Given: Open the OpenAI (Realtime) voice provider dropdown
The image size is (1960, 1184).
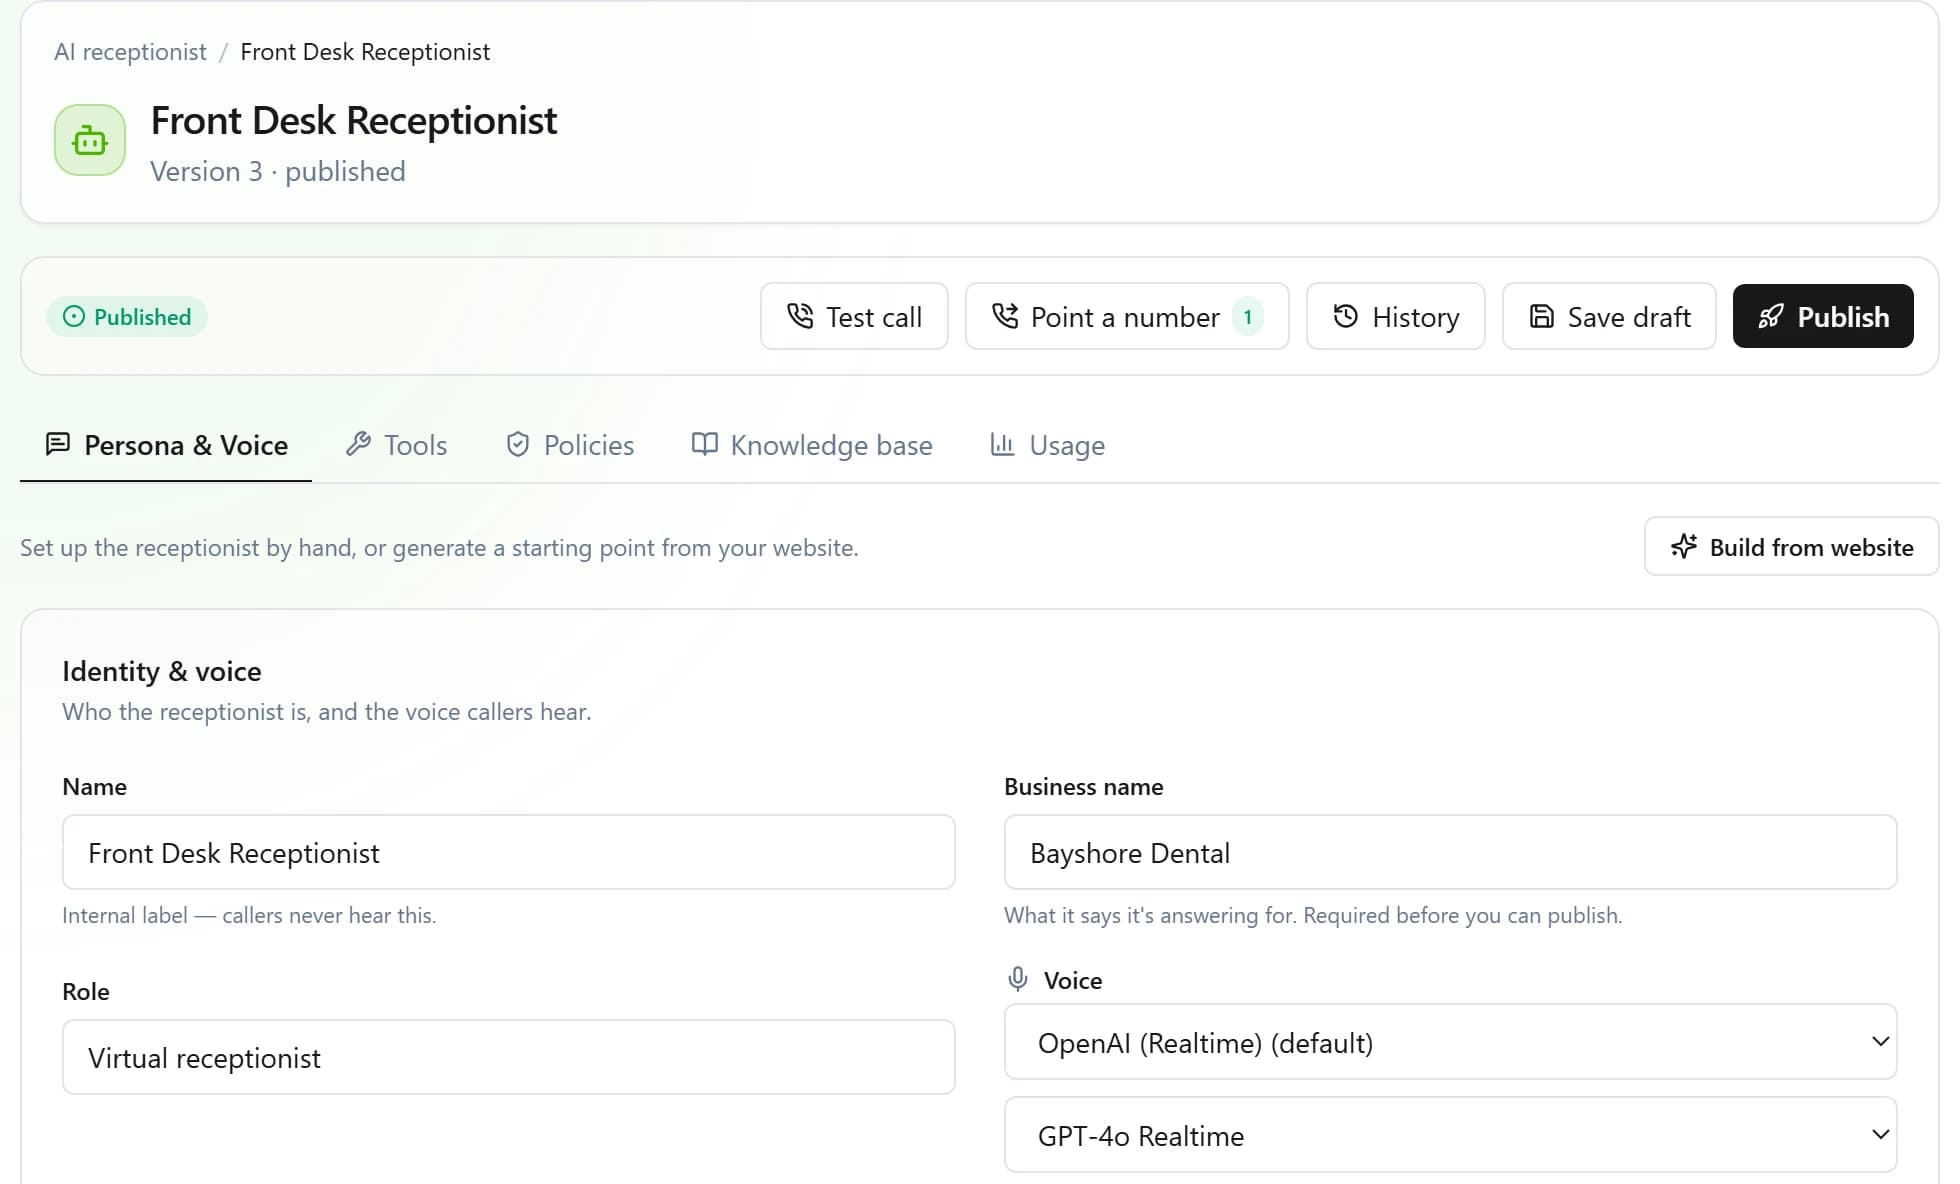Looking at the screenshot, I should [1450, 1042].
